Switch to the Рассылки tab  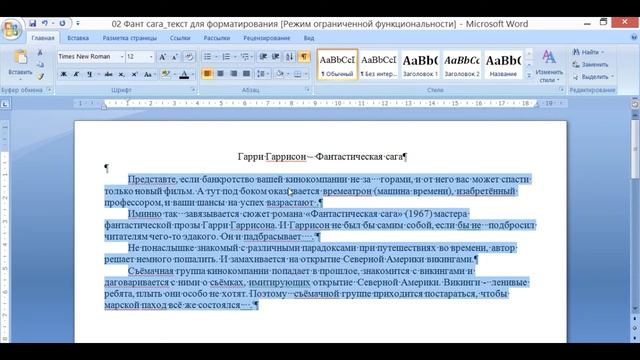217,38
